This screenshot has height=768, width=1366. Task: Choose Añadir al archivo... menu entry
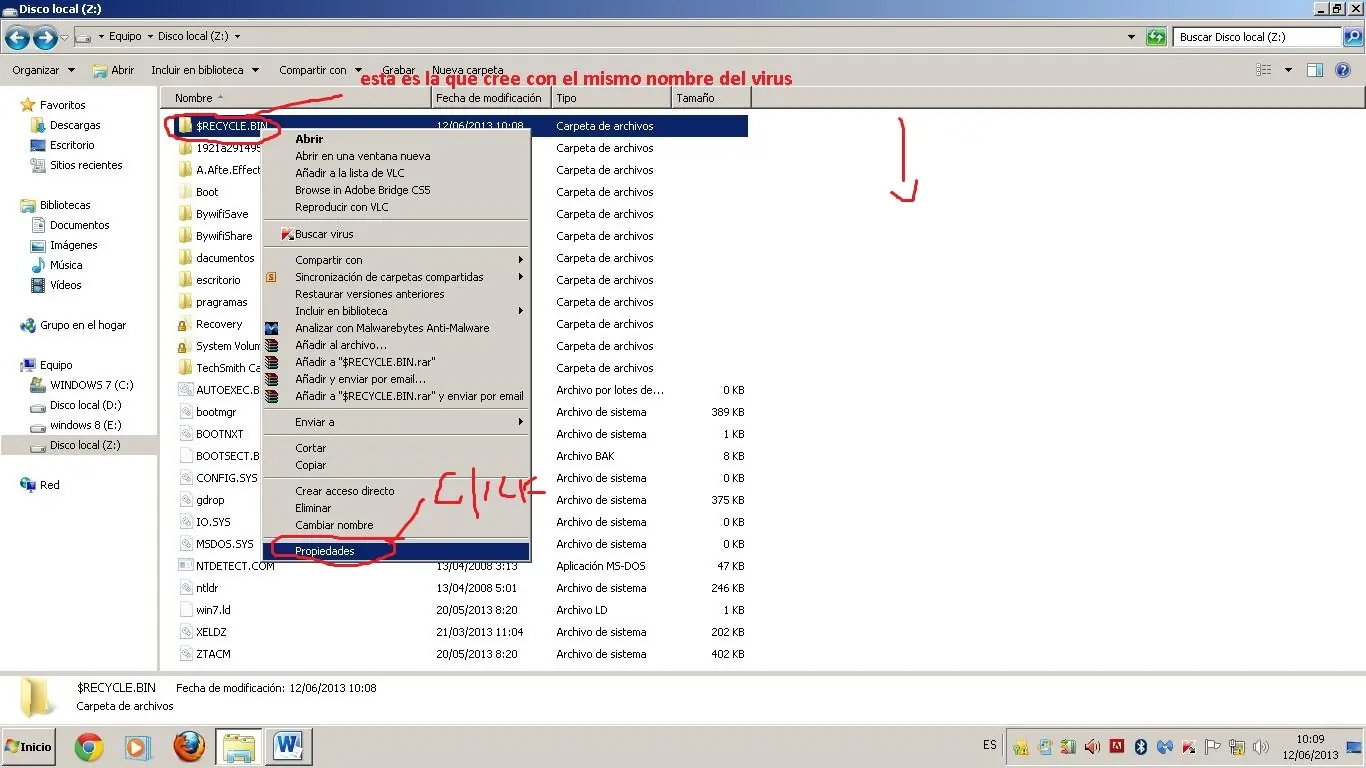[396, 345]
